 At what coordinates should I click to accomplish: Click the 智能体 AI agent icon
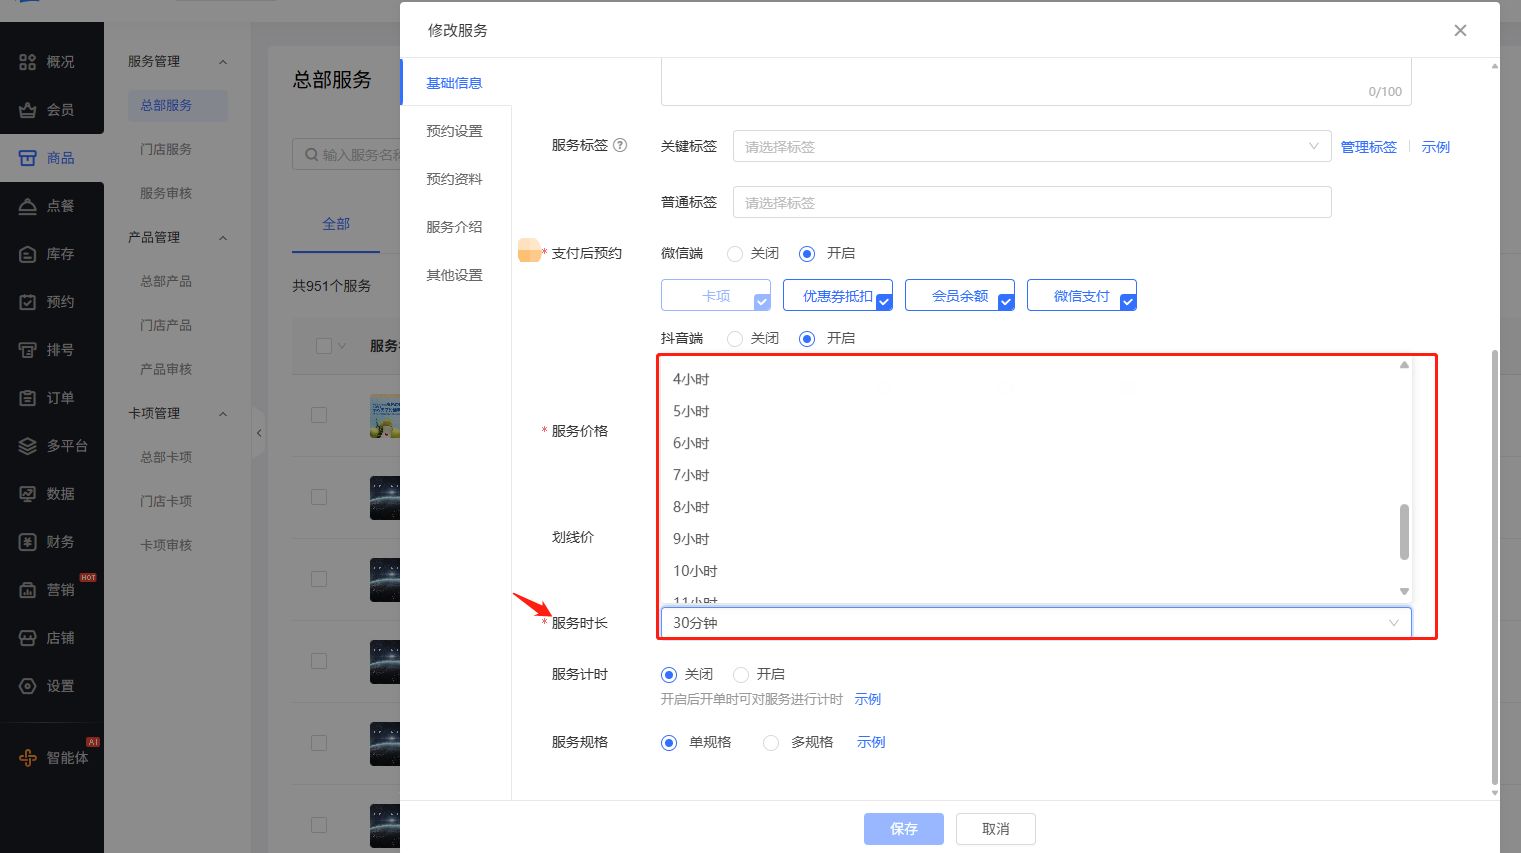(28, 758)
